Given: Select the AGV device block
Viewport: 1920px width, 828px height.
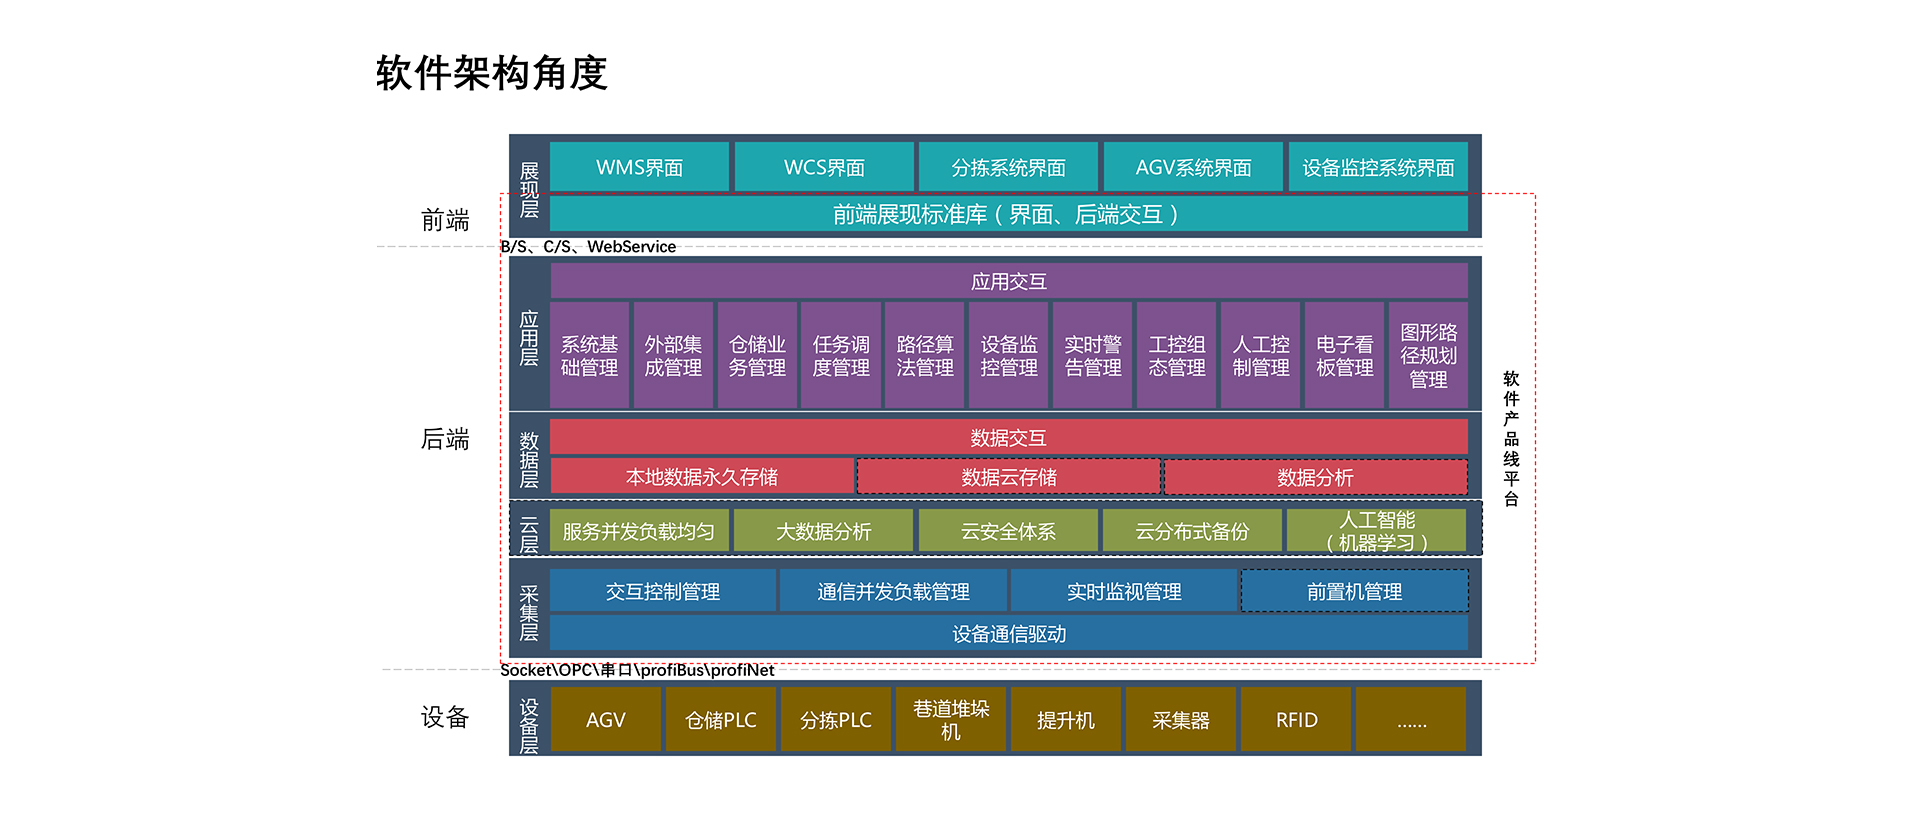Looking at the screenshot, I should [606, 719].
